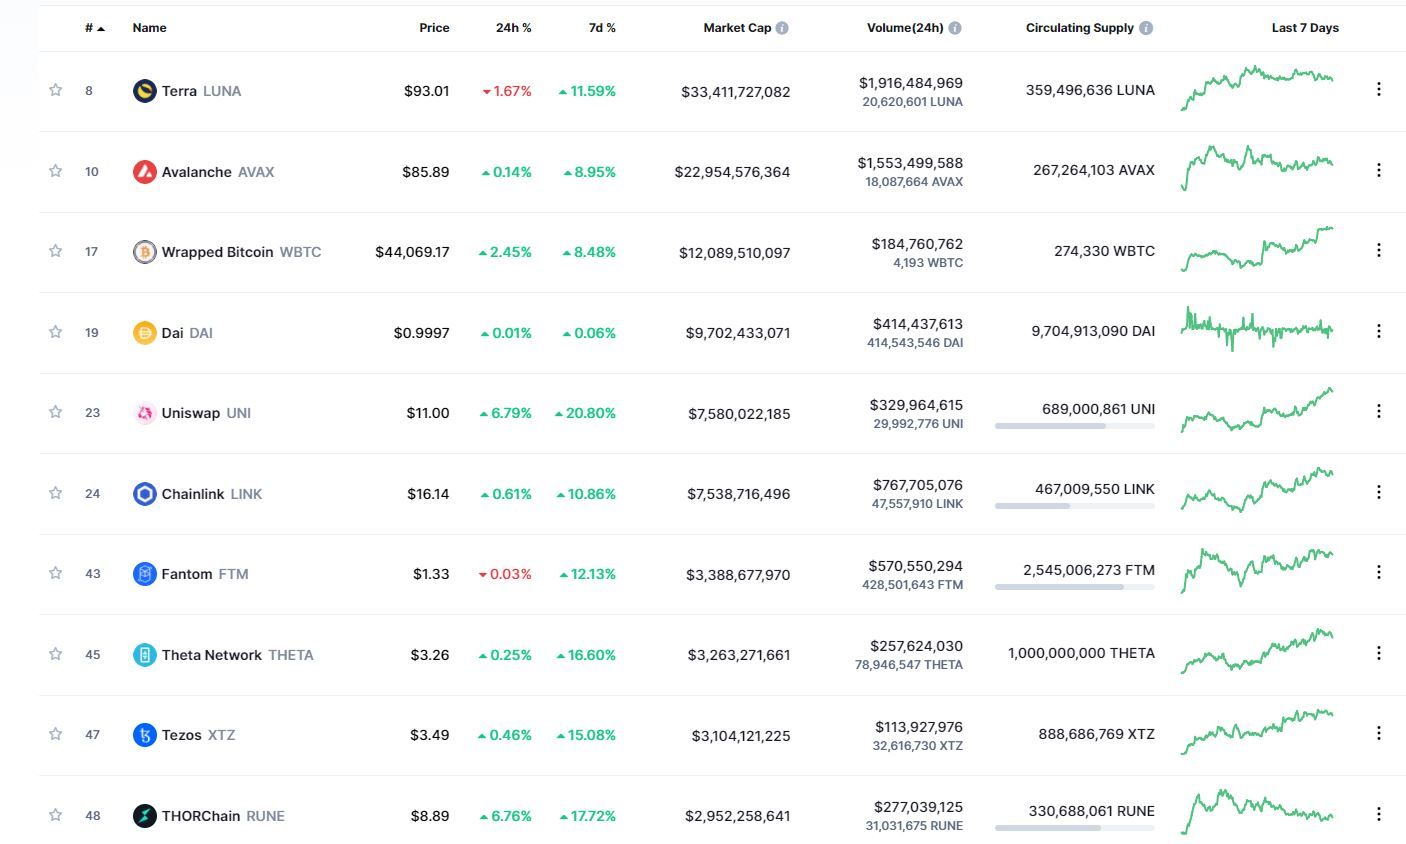
Task: Toggle the watchlist star for Dai
Action: click(56, 332)
